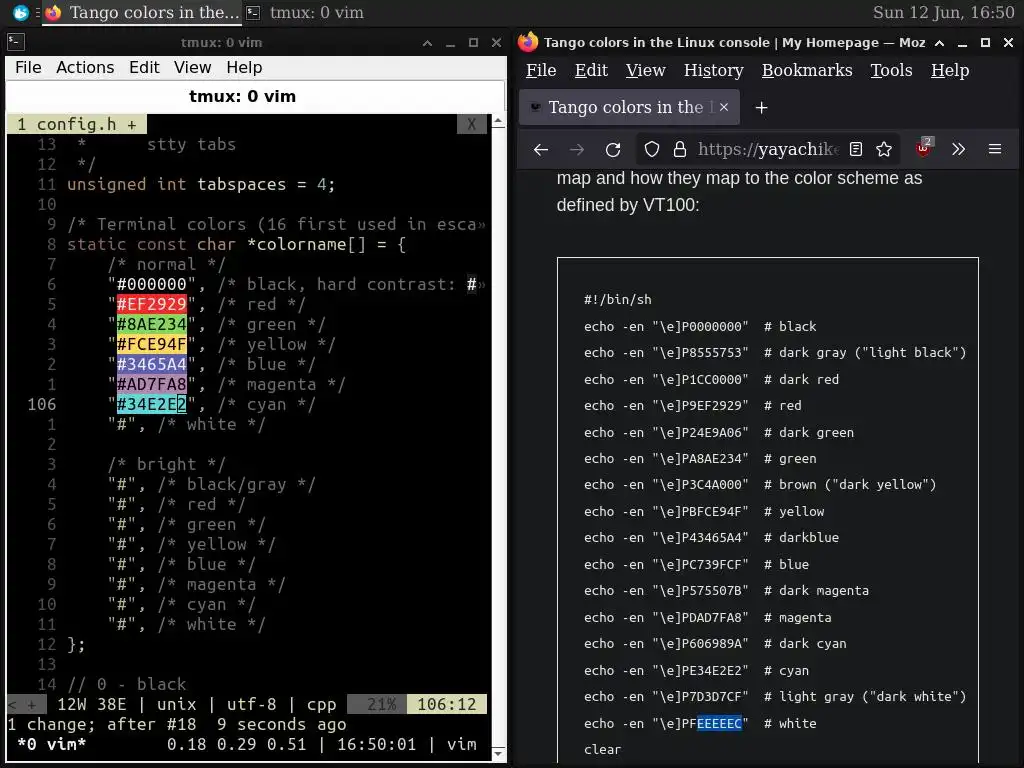This screenshot has width=1024, height=768.
Task: Open terminal Actions menu
Action: tap(85, 67)
